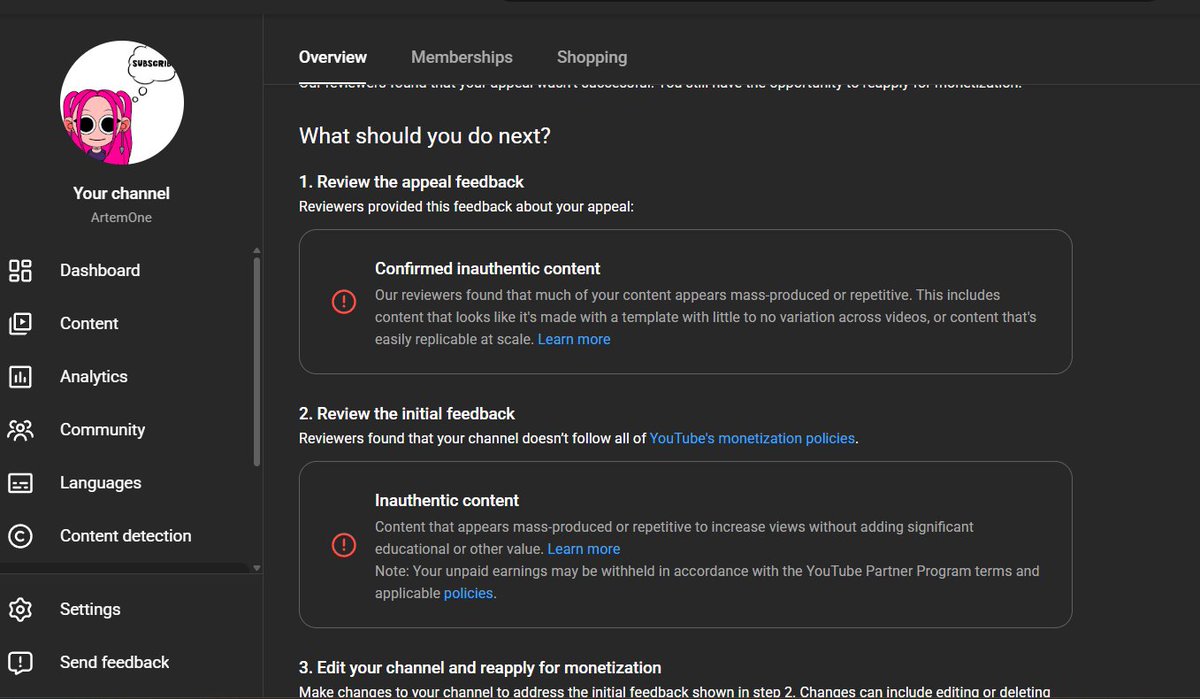Screen dimensions: 1200x699
Task: Click the 'Note: Your unpaid earnings' text line
Action: pyautogui.click(x=707, y=571)
